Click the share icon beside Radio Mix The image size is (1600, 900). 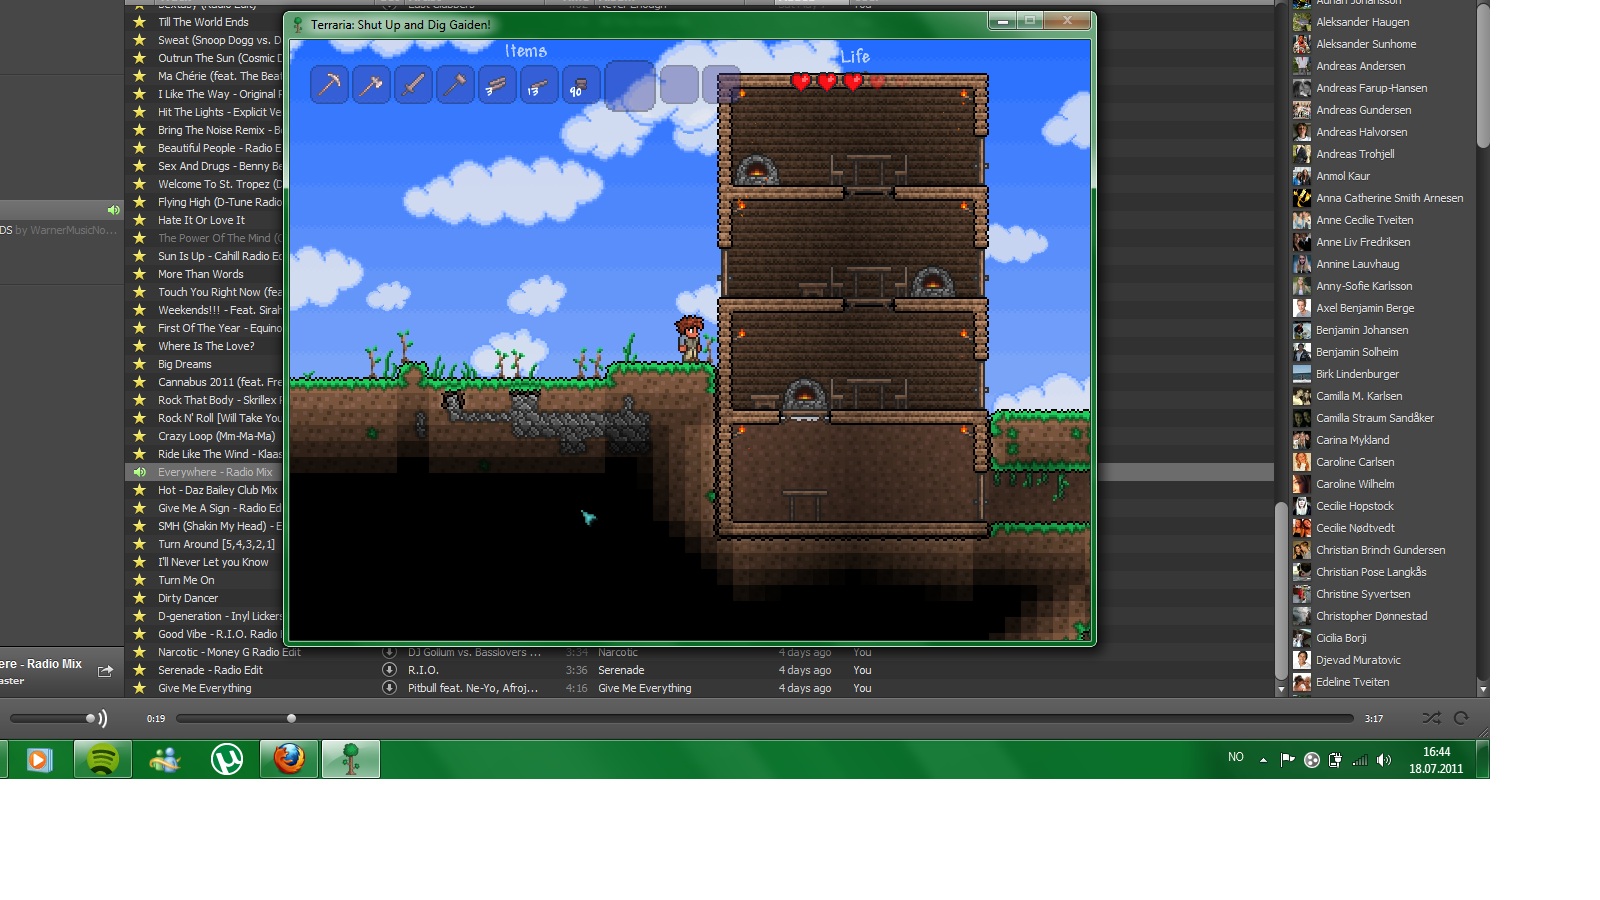tap(105, 671)
